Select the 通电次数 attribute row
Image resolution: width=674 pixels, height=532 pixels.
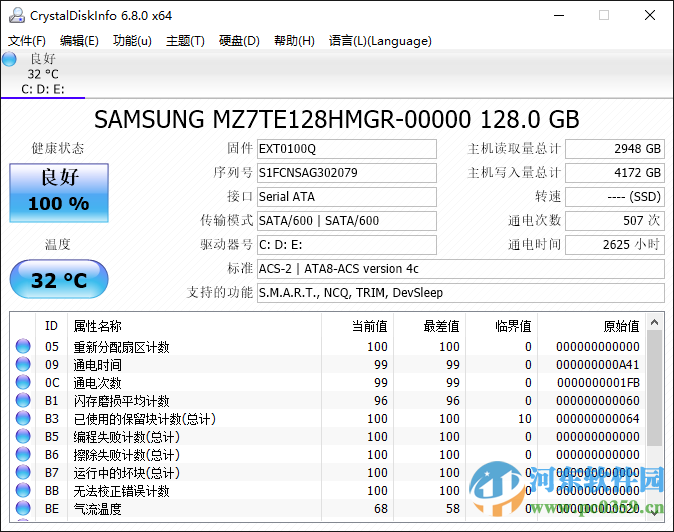(328, 382)
